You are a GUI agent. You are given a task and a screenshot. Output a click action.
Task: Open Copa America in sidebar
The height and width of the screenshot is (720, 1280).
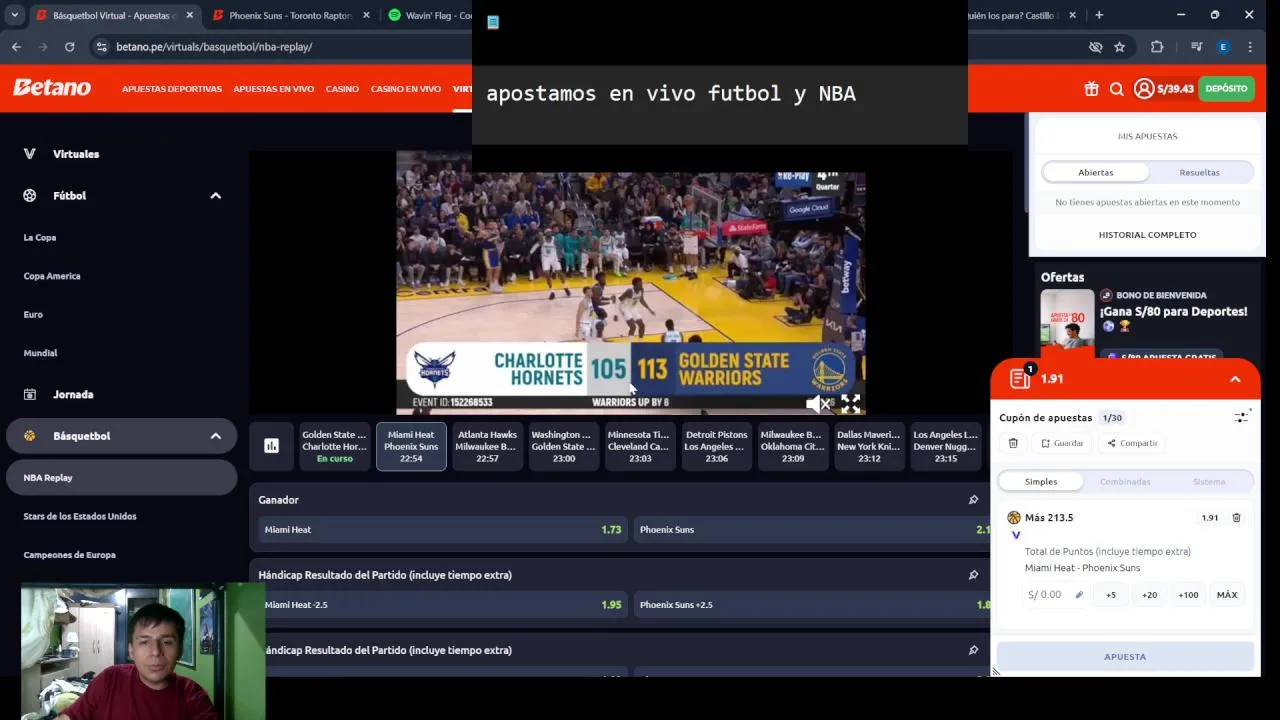tap(52, 276)
